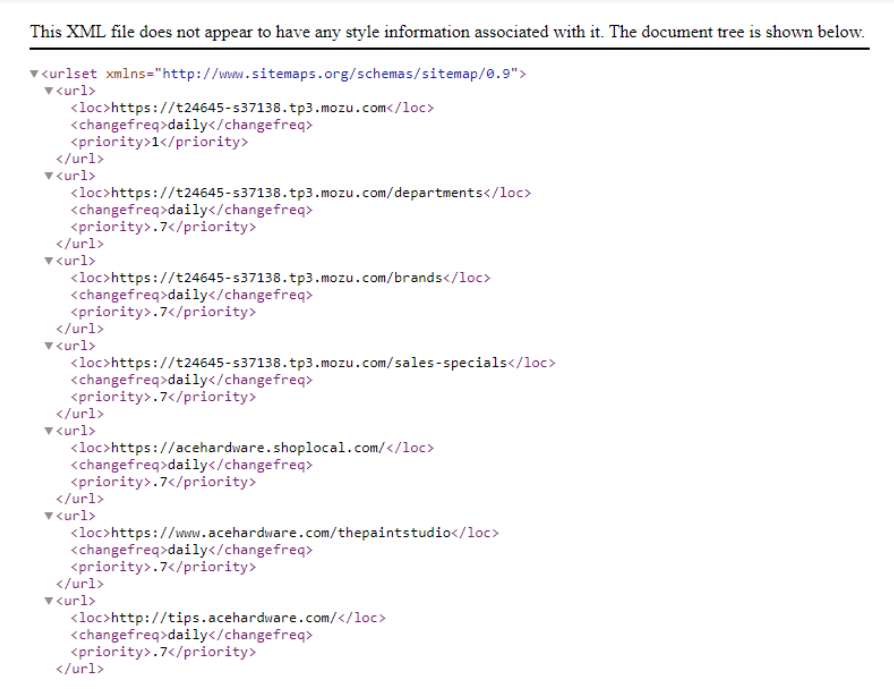Collapse the url node containing the homepage loc
The width and height of the screenshot is (894, 689).
pyautogui.click(x=49, y=91)
